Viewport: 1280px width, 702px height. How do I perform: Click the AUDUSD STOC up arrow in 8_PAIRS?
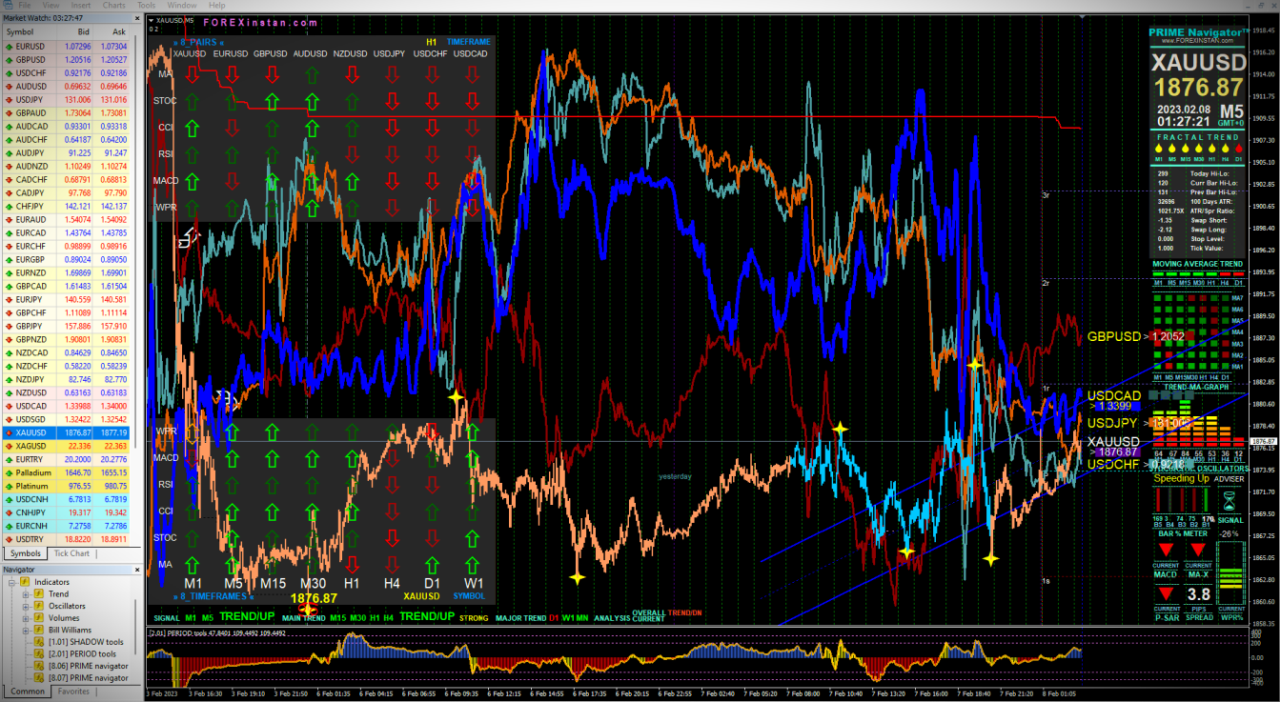311,101
